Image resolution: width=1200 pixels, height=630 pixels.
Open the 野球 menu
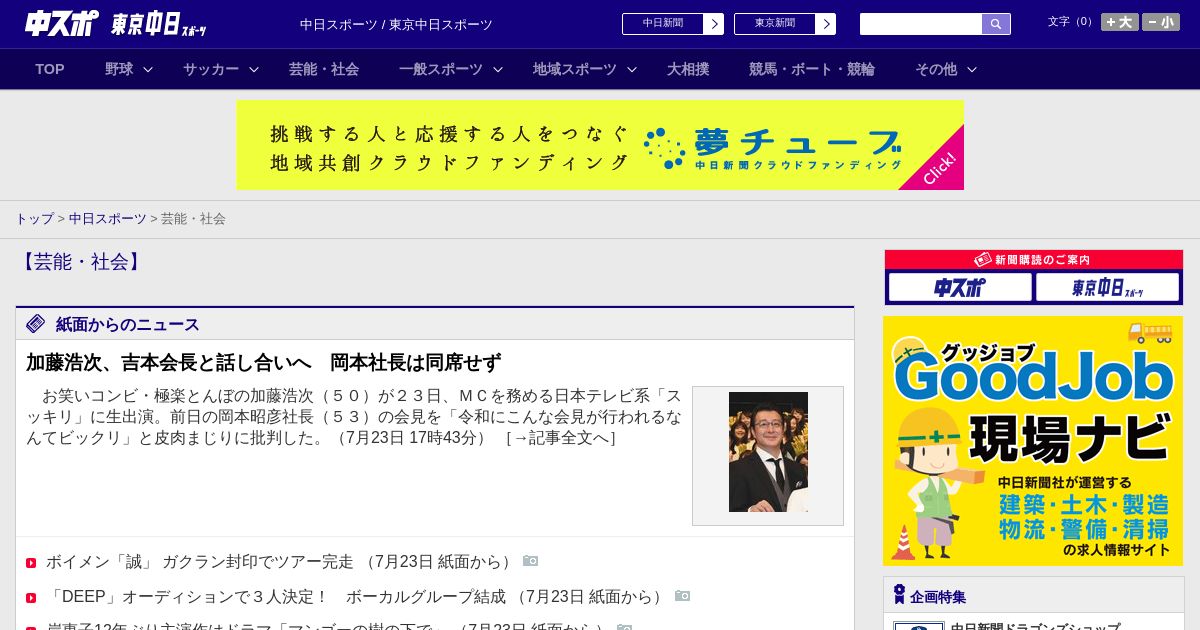coord(119,69)
